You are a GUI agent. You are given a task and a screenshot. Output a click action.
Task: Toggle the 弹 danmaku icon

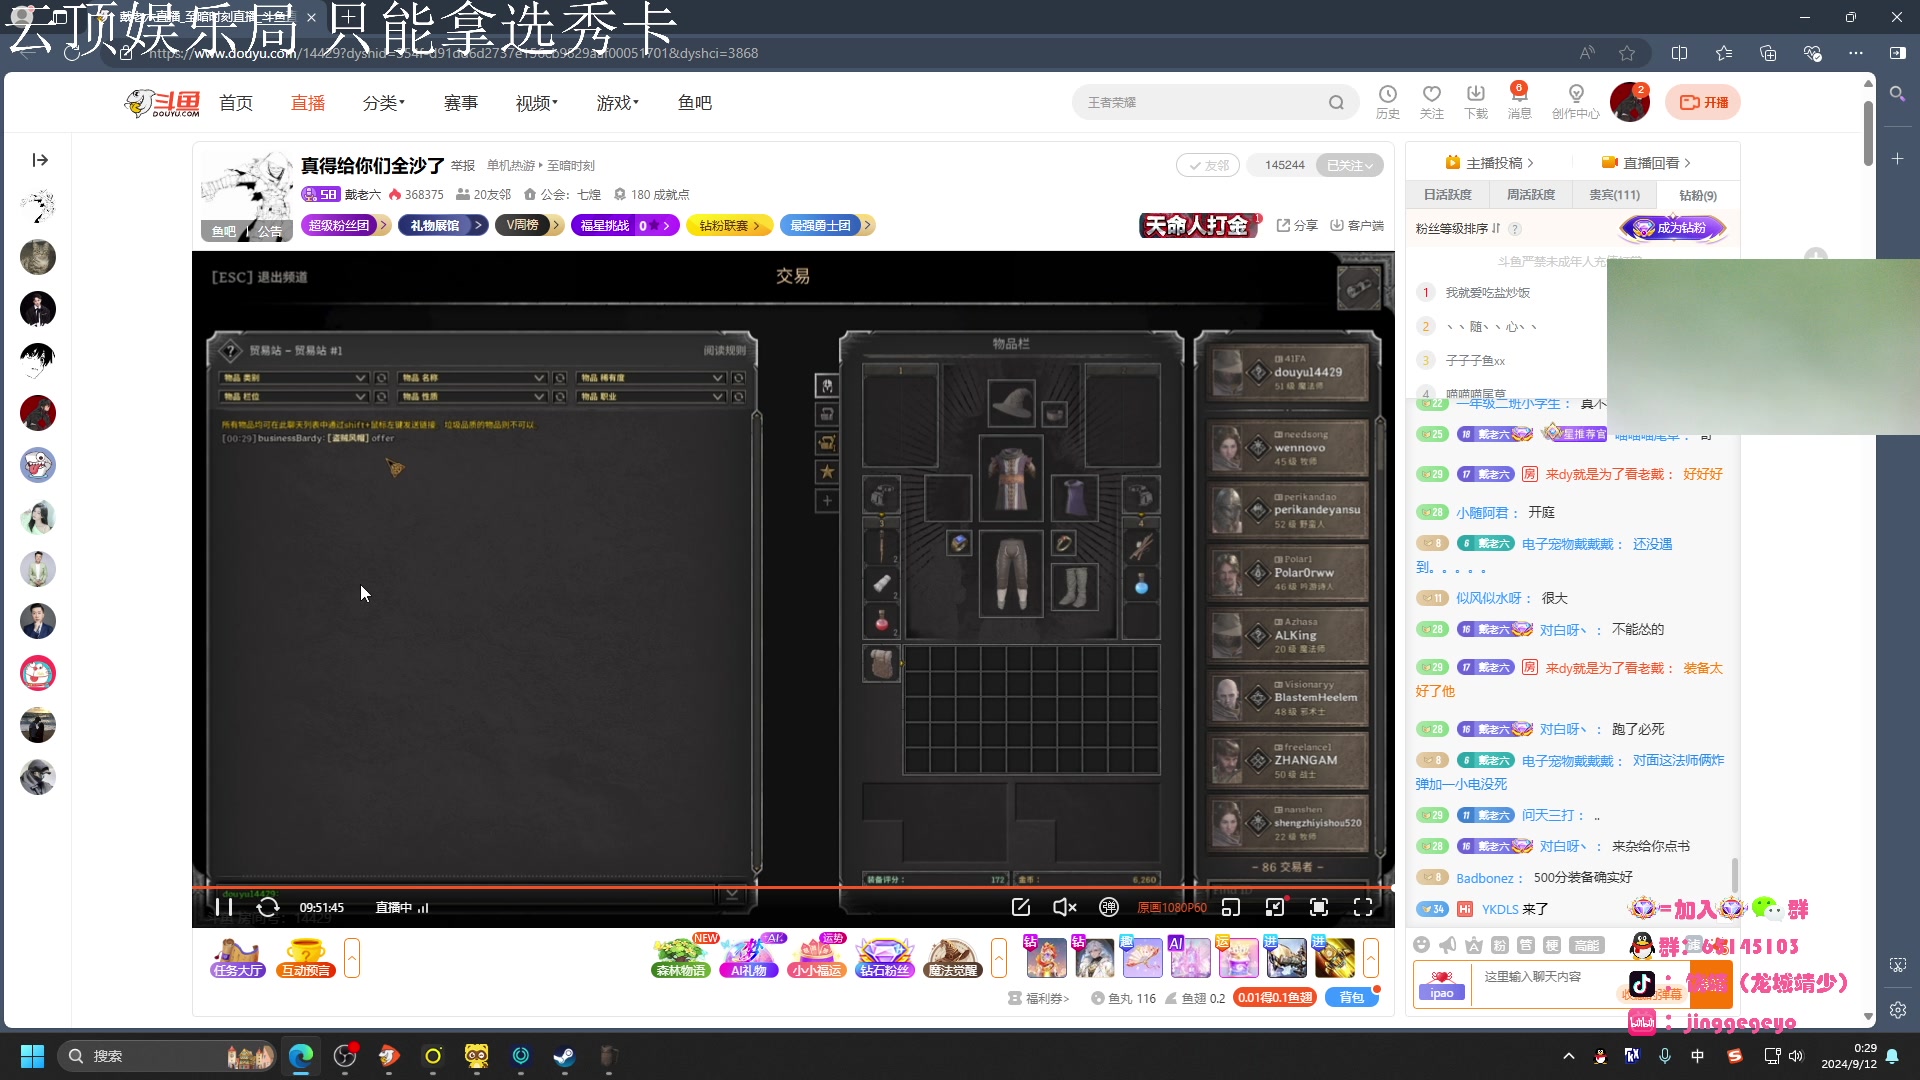coord(1109,907)
